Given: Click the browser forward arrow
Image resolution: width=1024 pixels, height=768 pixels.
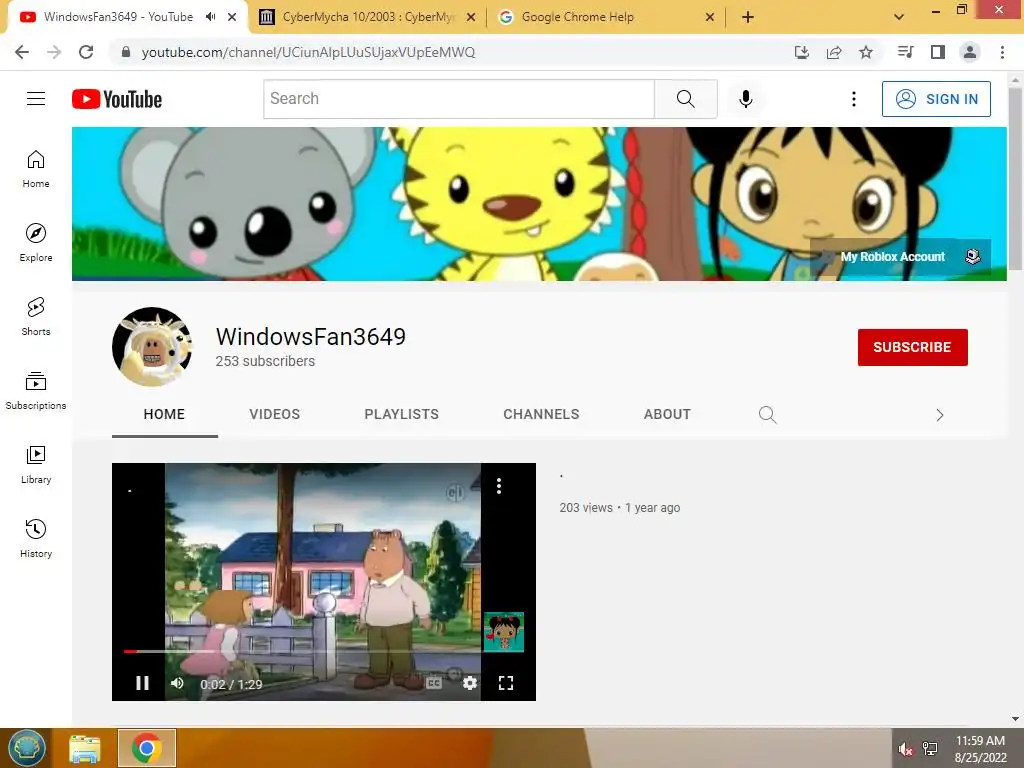Looking at the screenshot, I should [x=54, y=52].
